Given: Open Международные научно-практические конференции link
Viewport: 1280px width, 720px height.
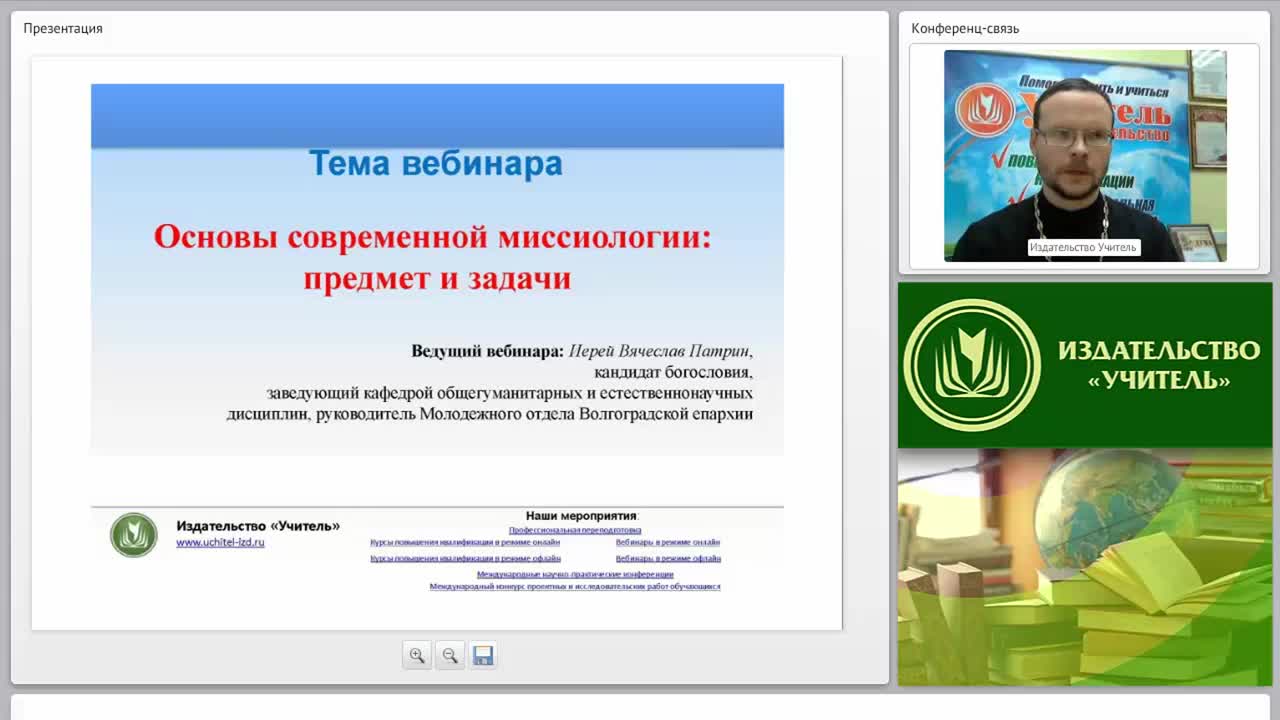Looking at the screenshot, I should [x=575, y=574].
